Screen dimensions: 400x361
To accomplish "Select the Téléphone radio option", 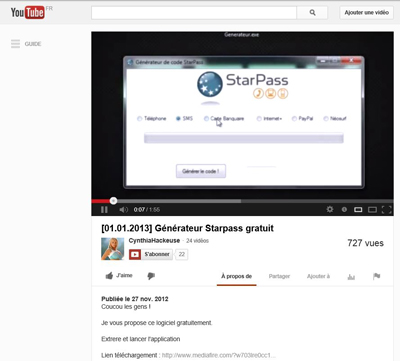I will pos(139,119).
